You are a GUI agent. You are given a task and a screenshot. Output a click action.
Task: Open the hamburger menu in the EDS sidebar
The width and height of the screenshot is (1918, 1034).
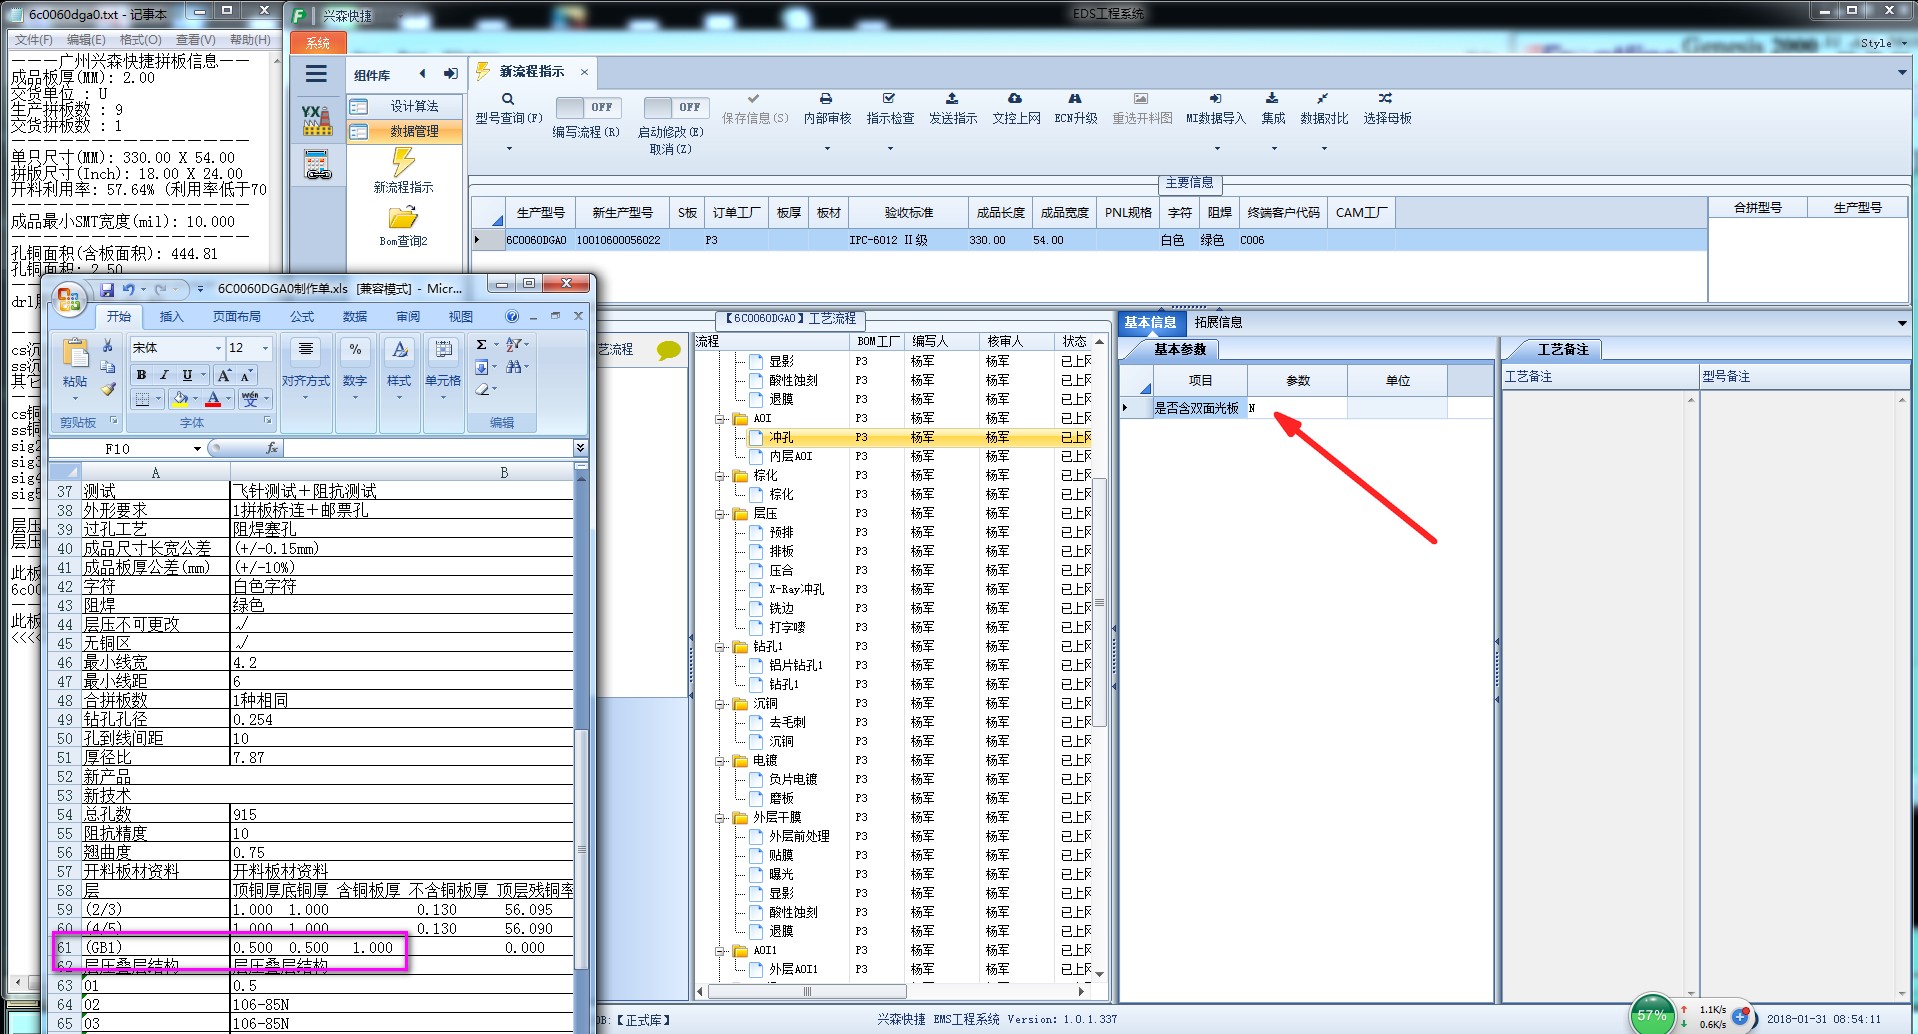pyautogui.click(x=316, y=74)
